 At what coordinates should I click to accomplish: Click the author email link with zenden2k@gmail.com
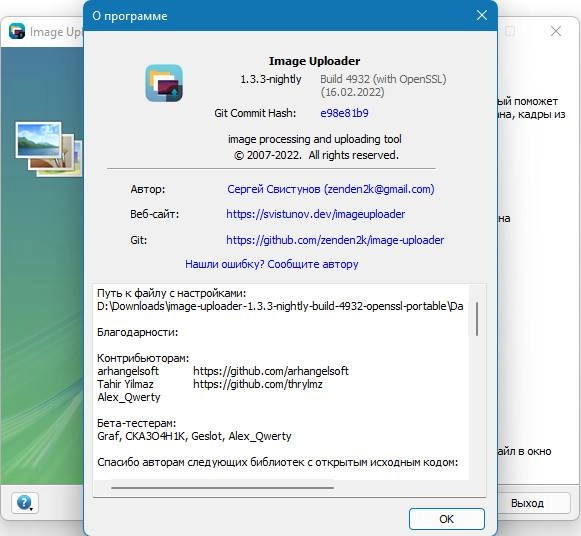pos(331,189)
